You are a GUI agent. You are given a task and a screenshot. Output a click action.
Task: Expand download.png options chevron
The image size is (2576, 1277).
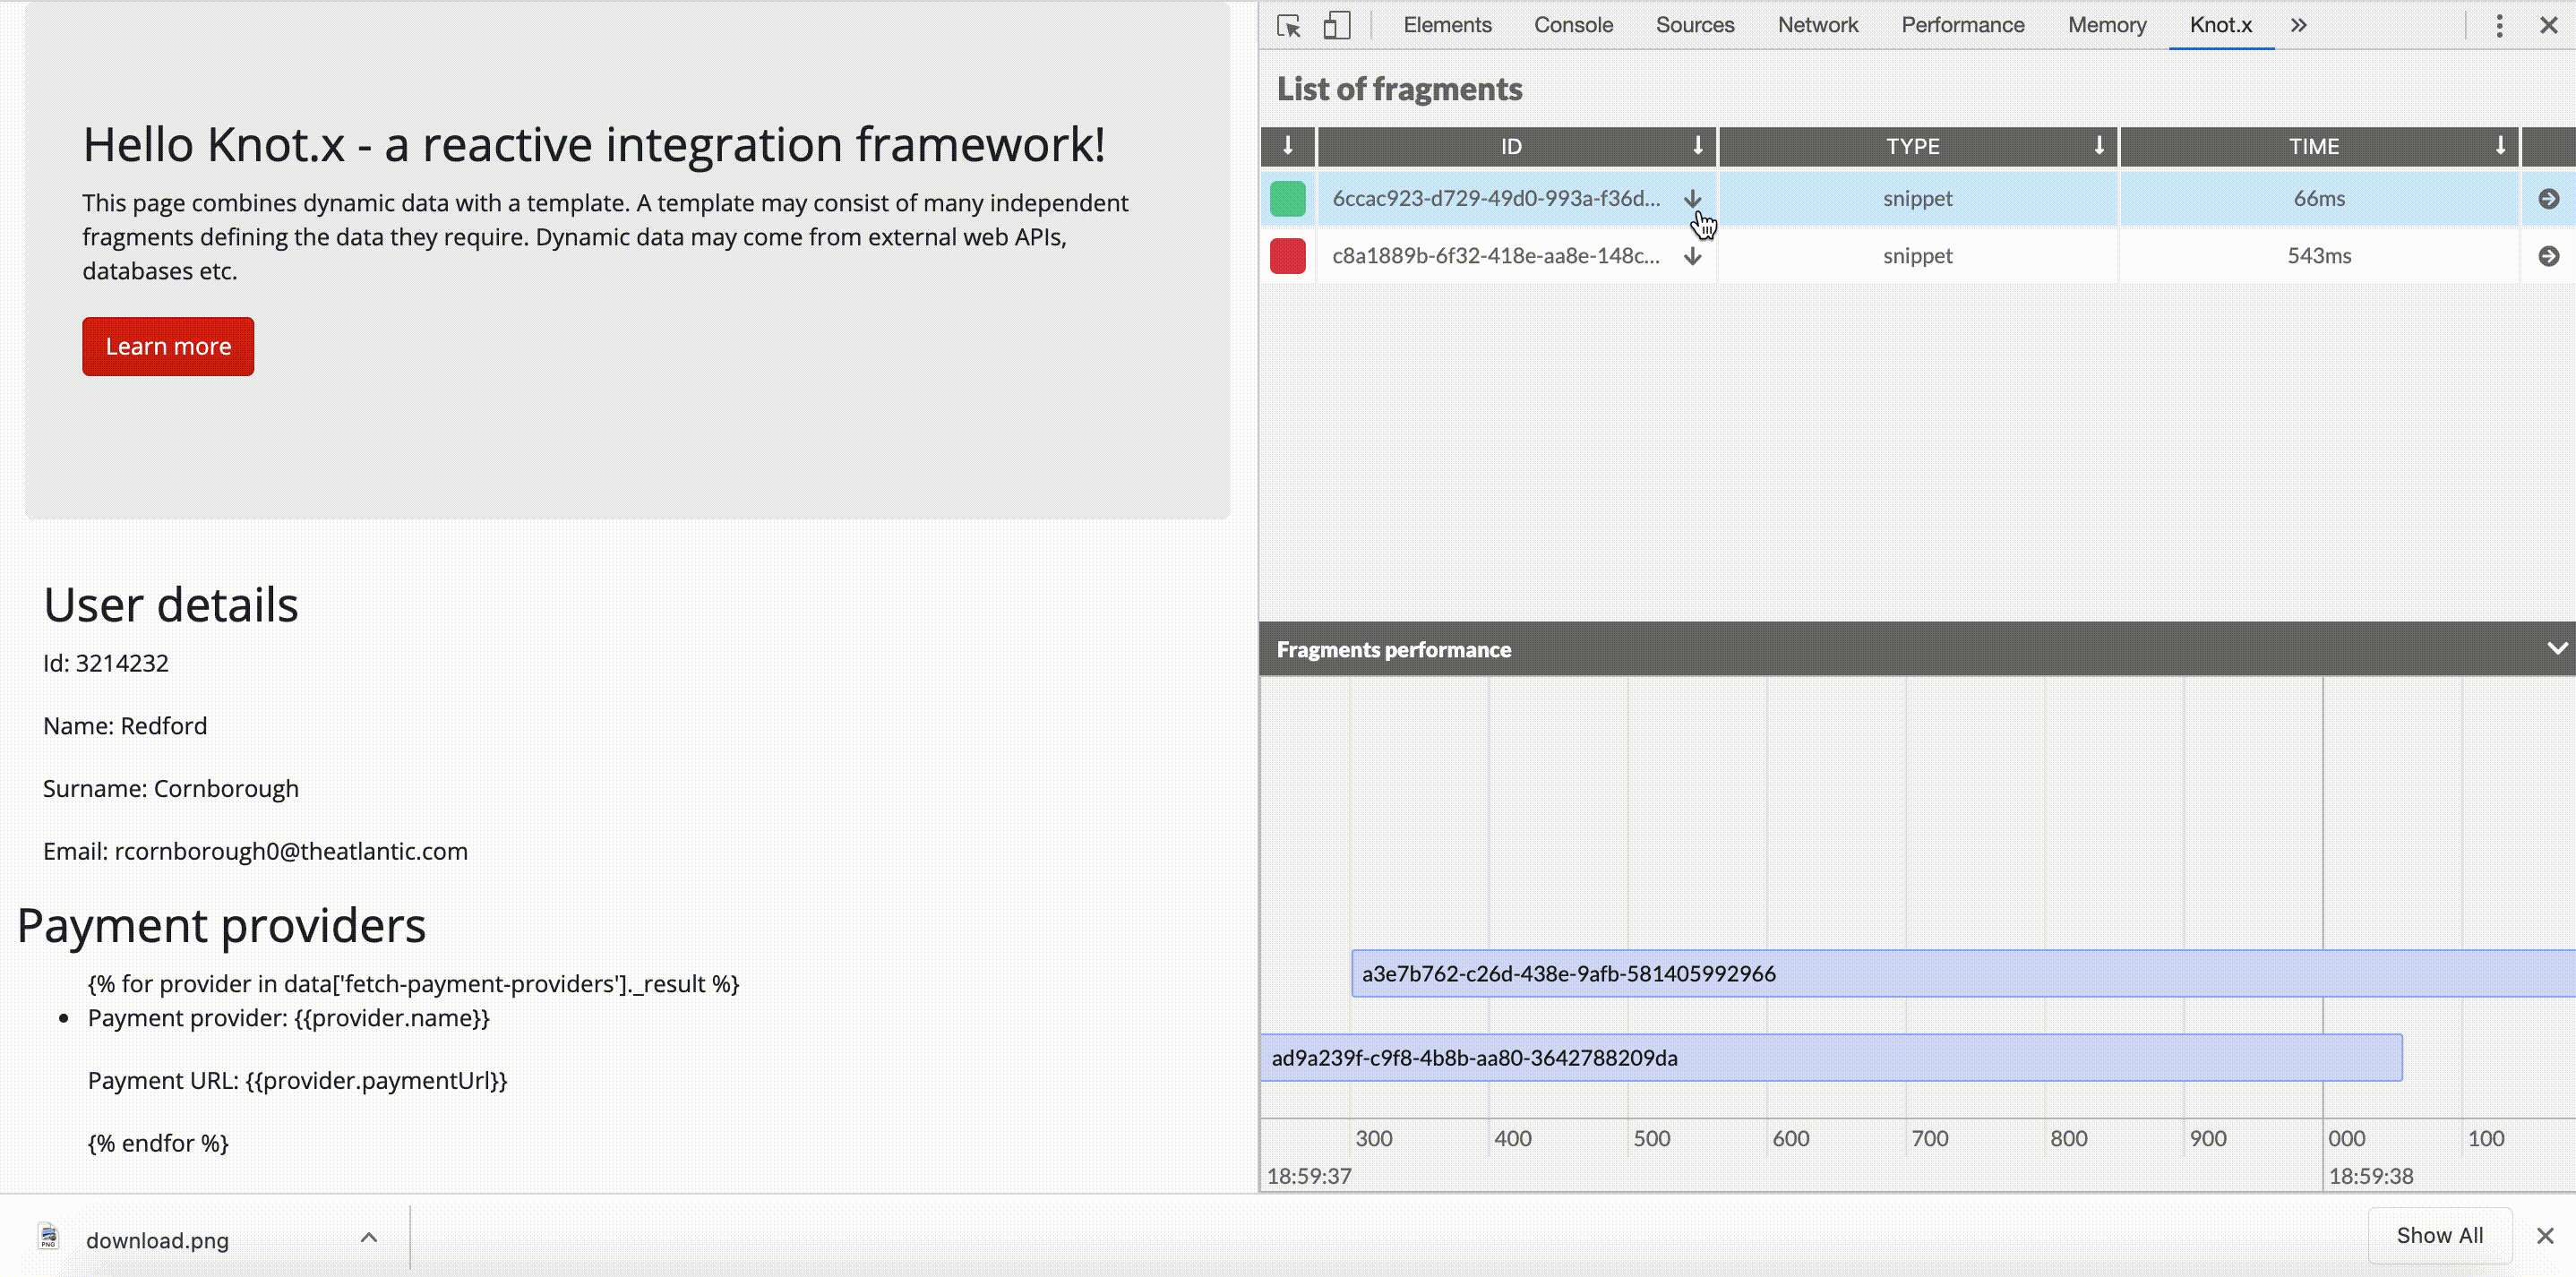click(x=369, y=1238)
